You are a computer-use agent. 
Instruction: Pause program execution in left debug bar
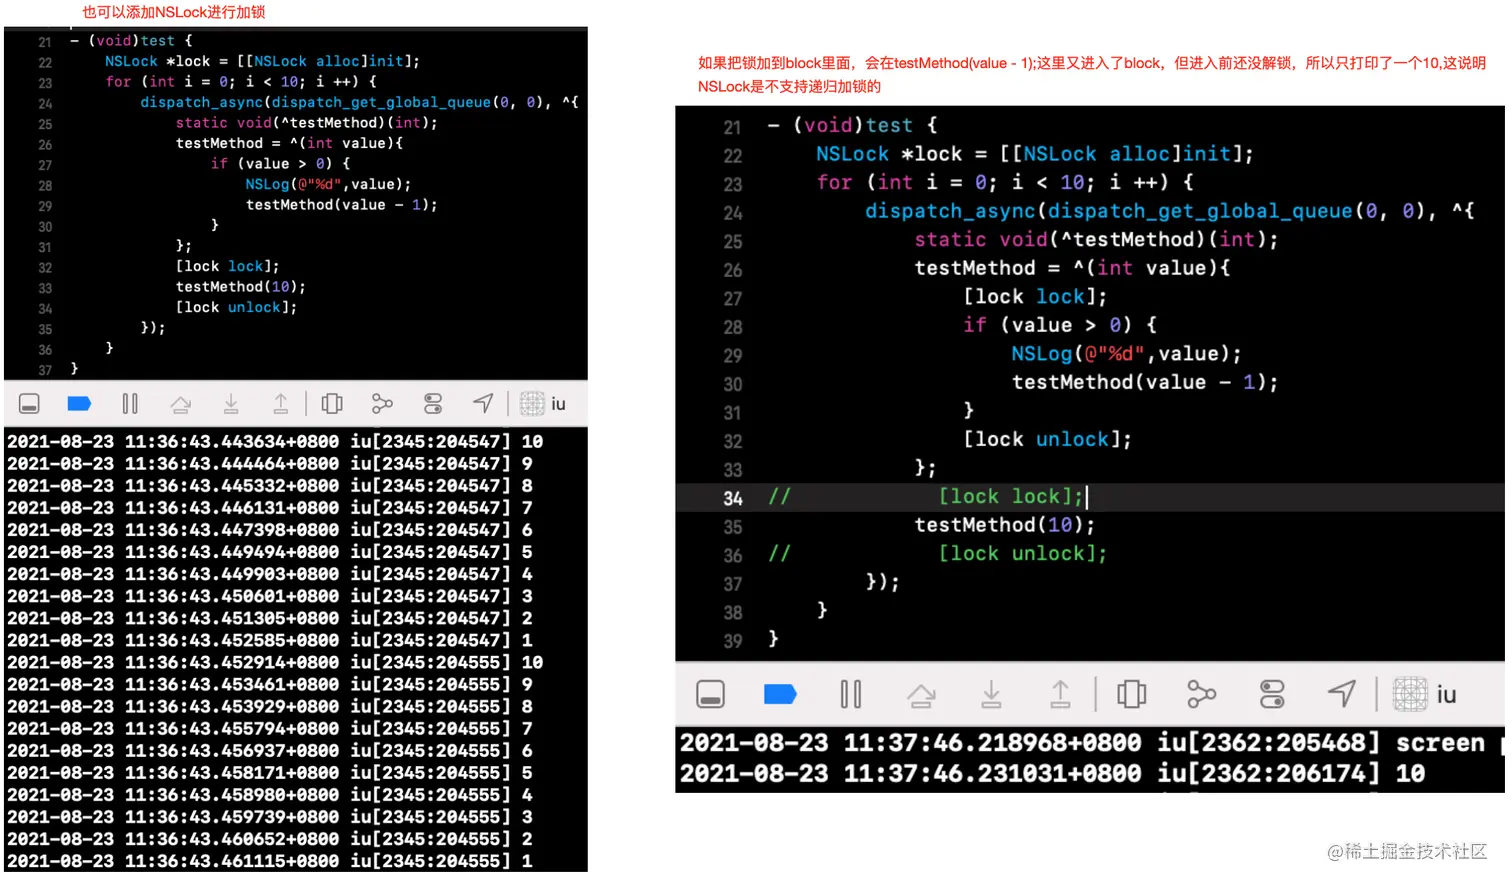coord(130,404)
